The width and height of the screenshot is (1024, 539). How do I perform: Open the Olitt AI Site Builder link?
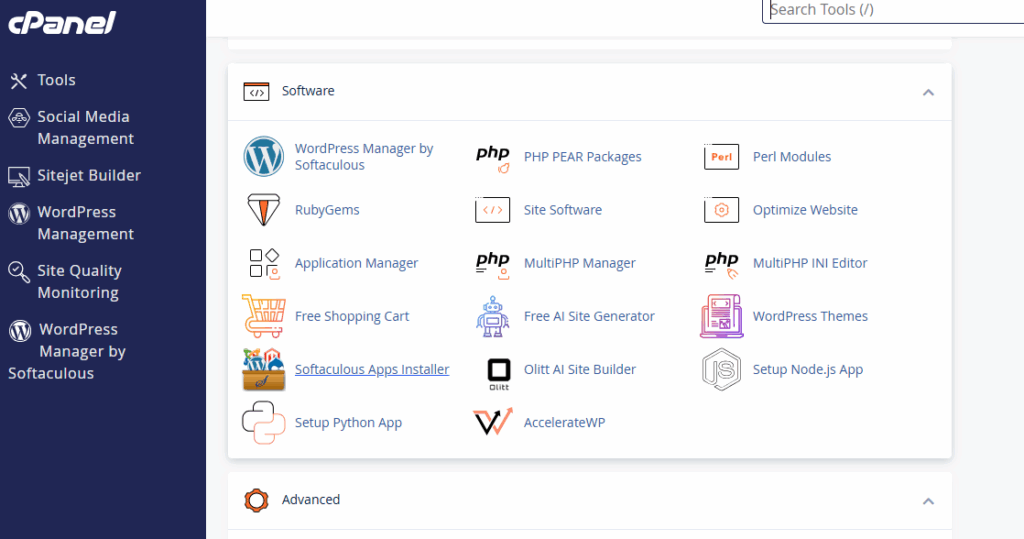point(580,370)
